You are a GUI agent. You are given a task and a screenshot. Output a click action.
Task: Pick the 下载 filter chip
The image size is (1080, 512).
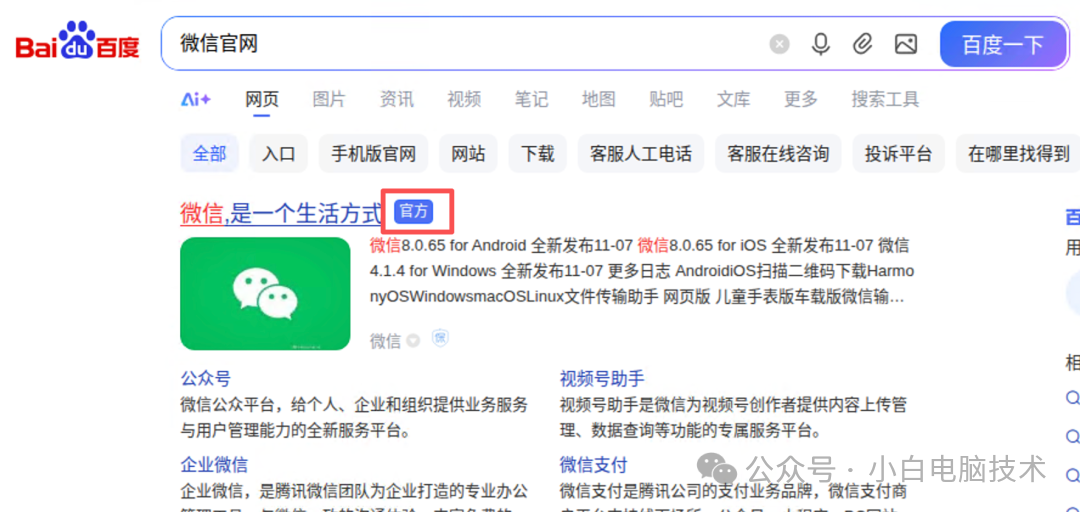[537, 153]
